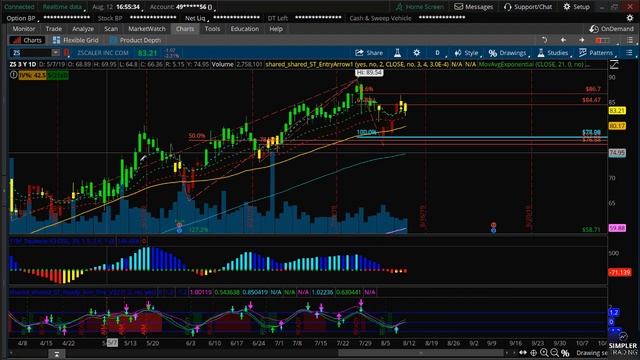Click the Drawing set selector
The width and height of the screenshot is (640, 360).
591,353
